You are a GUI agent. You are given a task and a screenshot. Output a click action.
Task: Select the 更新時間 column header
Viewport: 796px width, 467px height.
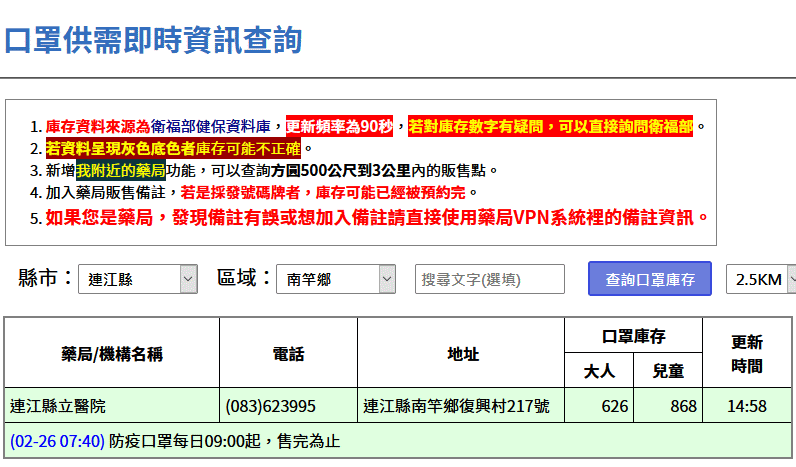click(x=747, y=353)
